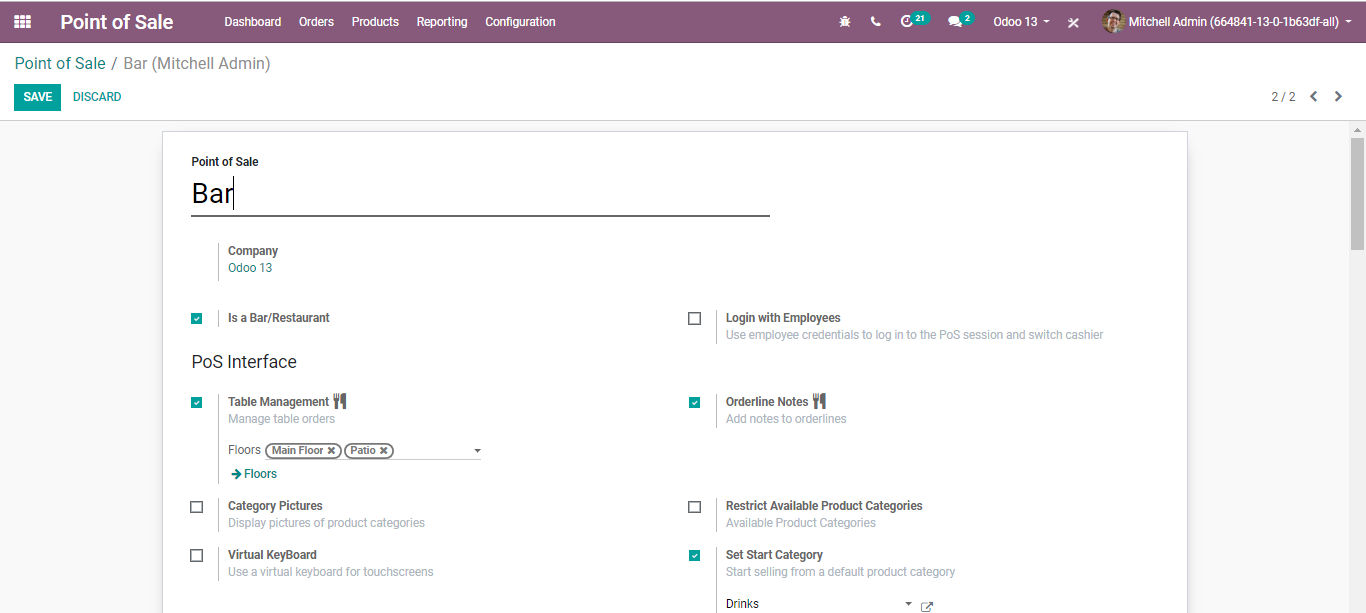Uncheck Is a Bar/Restaurant checkbox
This screenshot has height=613, width=1366.
[x=197, y=319]
